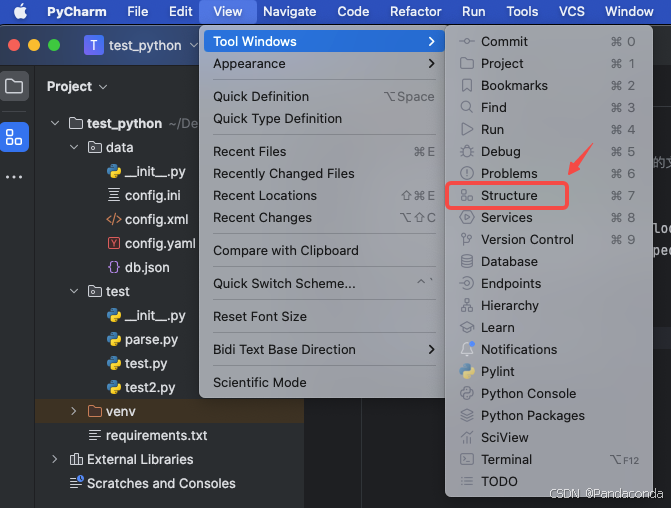Viewport: 671px width, 508px height.
Task: Click the Services icon in submenu
Action: [x=466, y=217]
